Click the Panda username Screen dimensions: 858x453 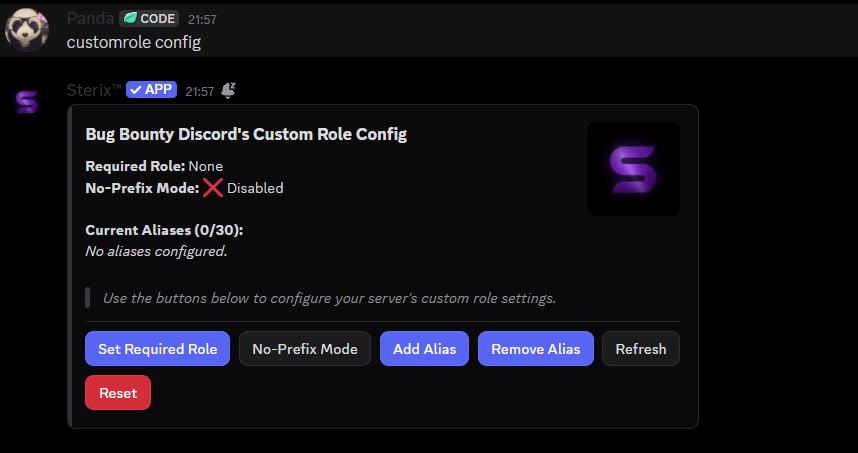point(90,19)
